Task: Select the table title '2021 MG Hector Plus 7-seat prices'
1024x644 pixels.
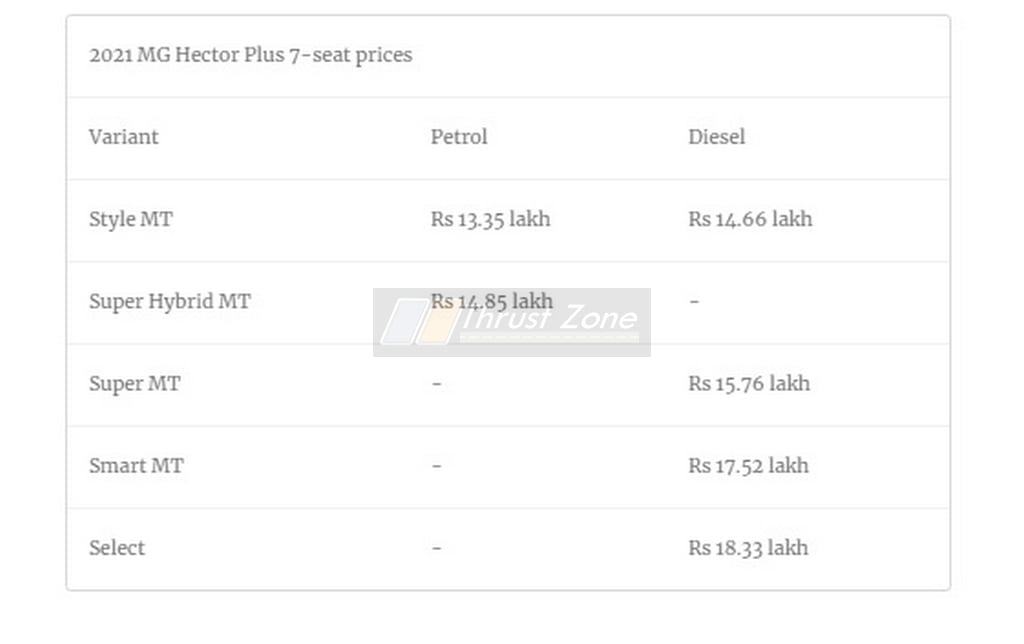Action: [x=251, y=55]
